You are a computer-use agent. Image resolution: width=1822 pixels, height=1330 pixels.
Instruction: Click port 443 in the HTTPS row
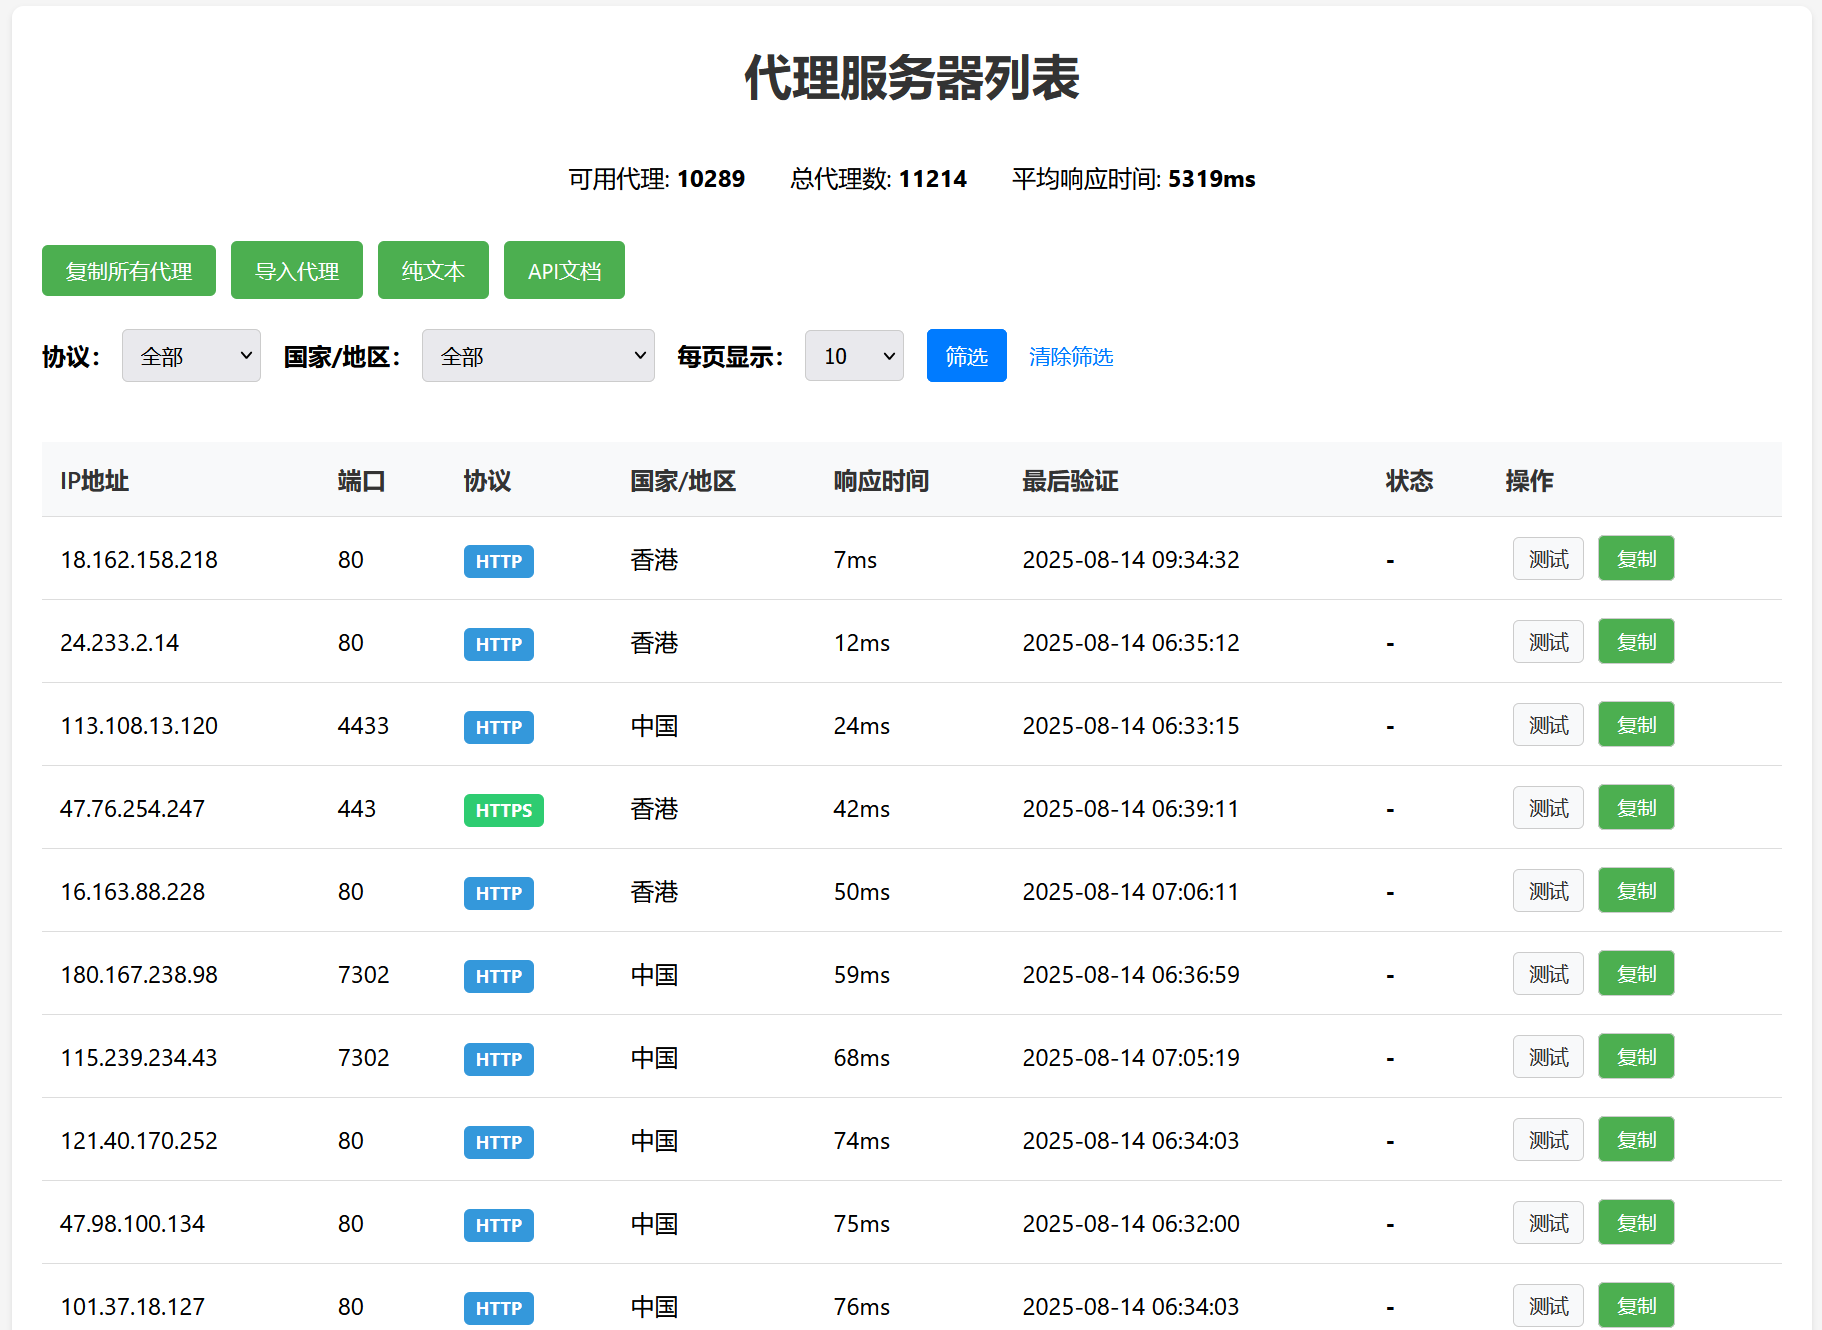tap(357, 809)
